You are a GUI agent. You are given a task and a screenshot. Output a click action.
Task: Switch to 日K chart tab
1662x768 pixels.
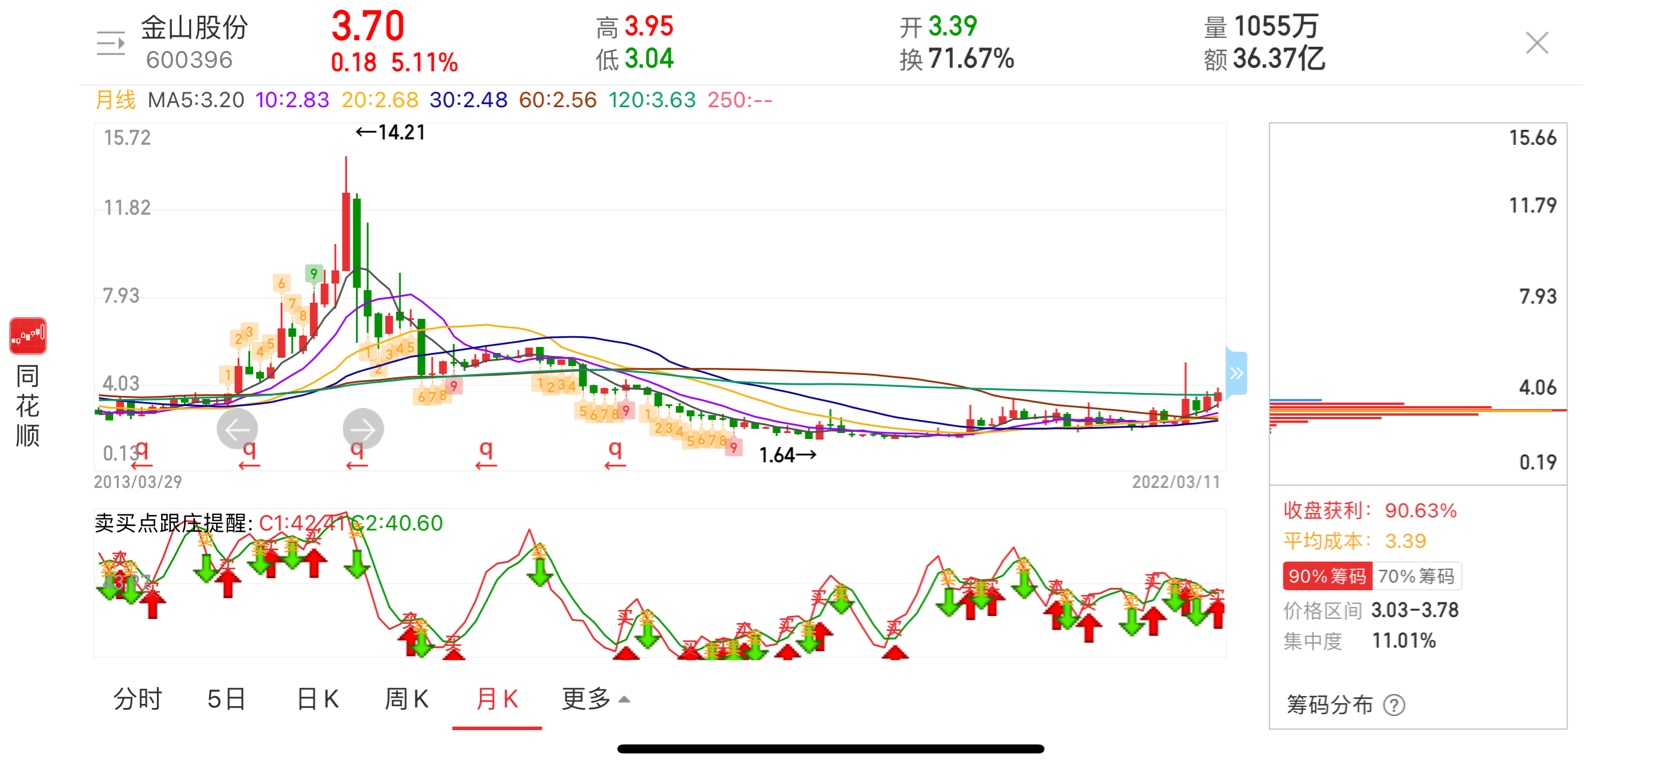click(318, 699)
